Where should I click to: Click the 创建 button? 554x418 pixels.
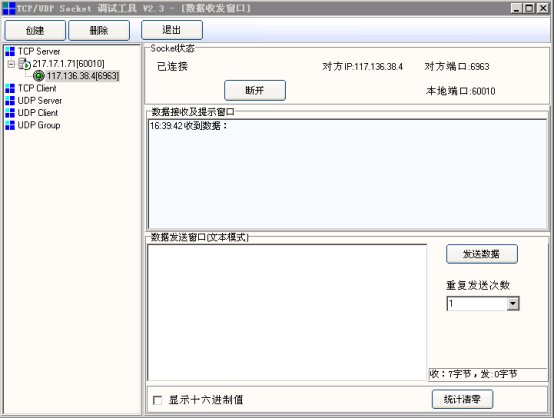pos(35,30)
